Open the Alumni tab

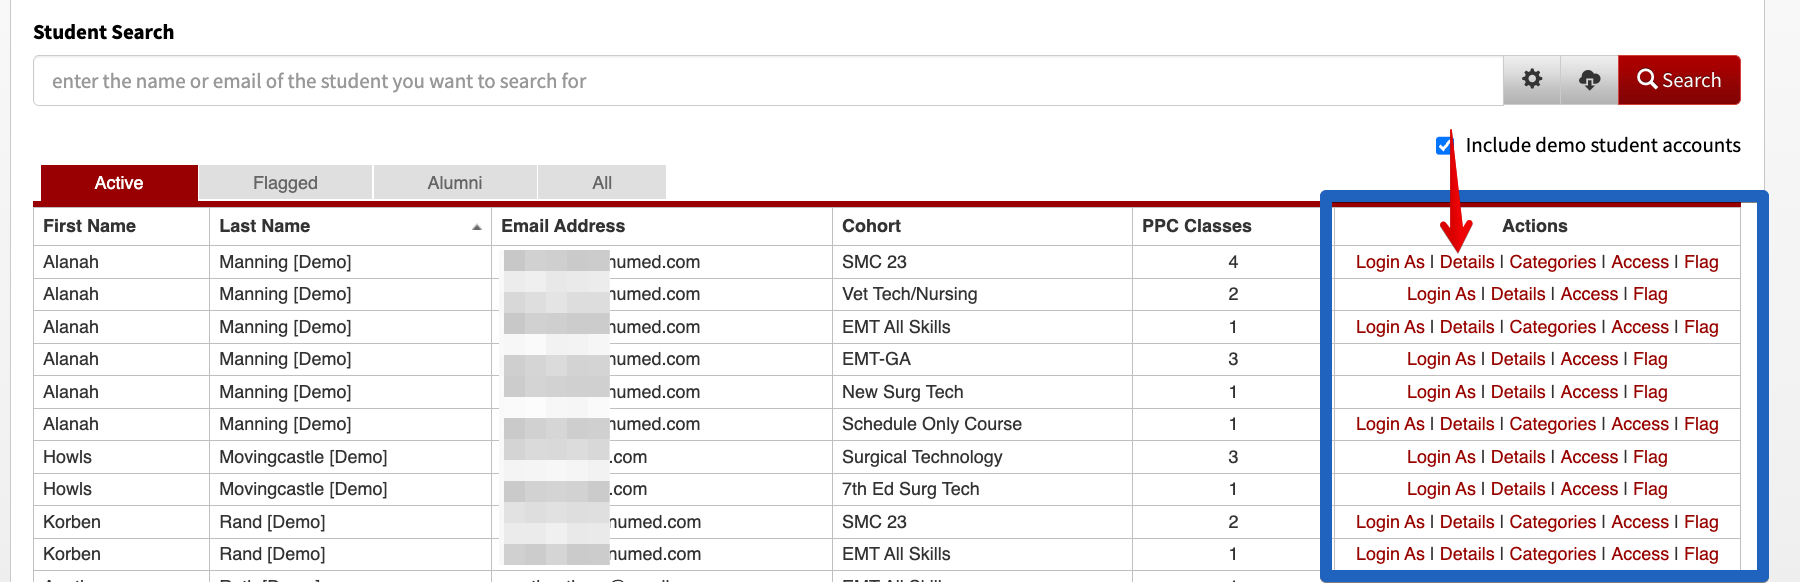coord(455,183)
